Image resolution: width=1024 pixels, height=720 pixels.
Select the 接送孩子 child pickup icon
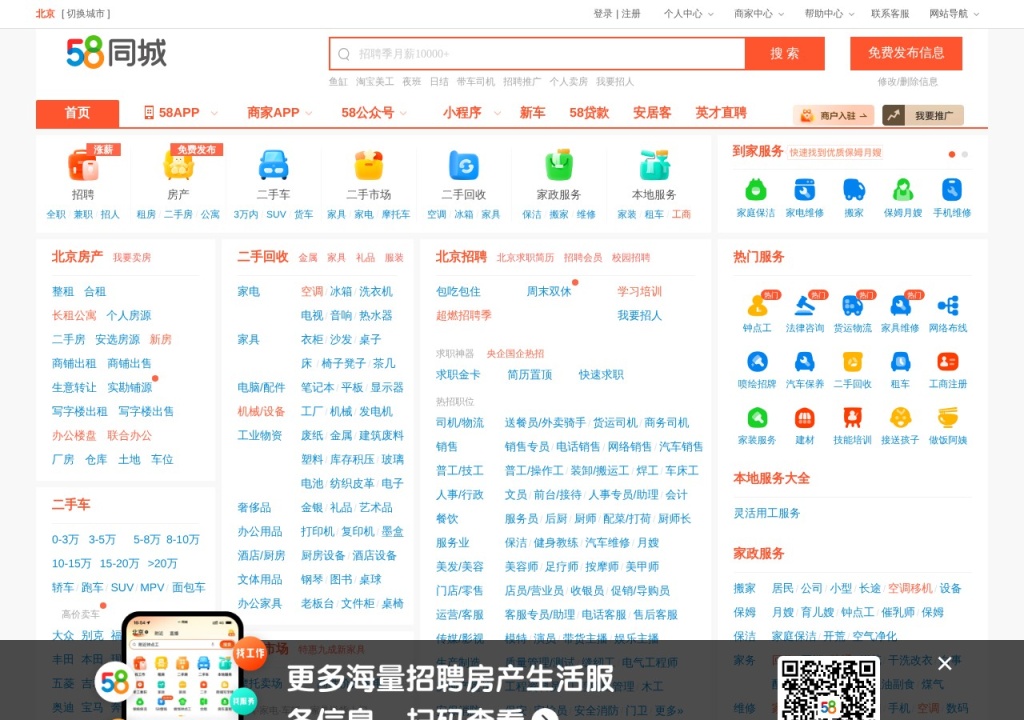click(x=900, y=417)
